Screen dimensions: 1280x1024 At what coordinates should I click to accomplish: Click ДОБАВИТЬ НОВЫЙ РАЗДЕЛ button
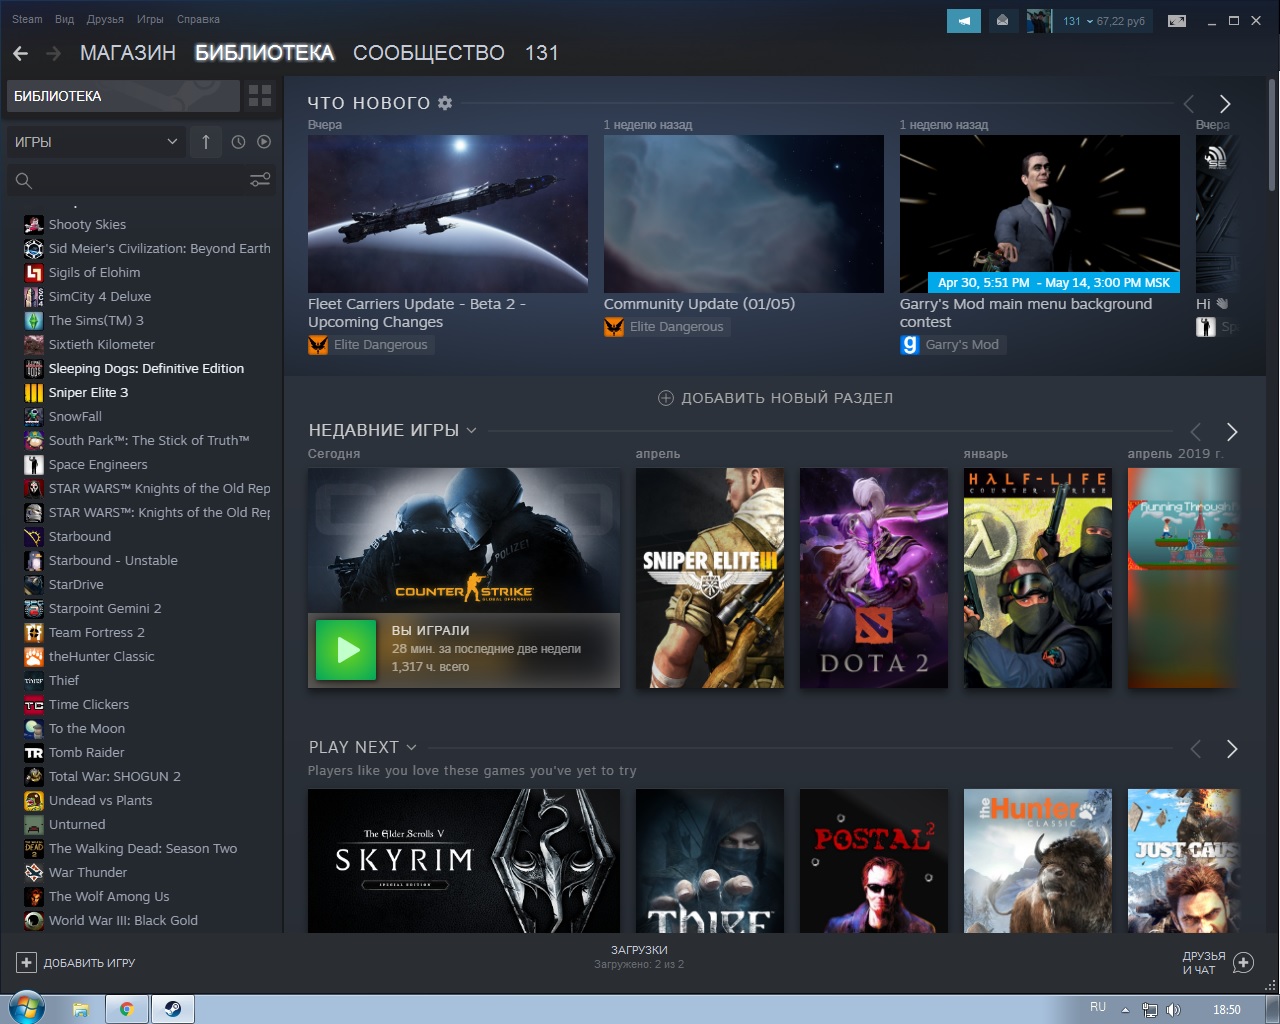tap(775, 398)
